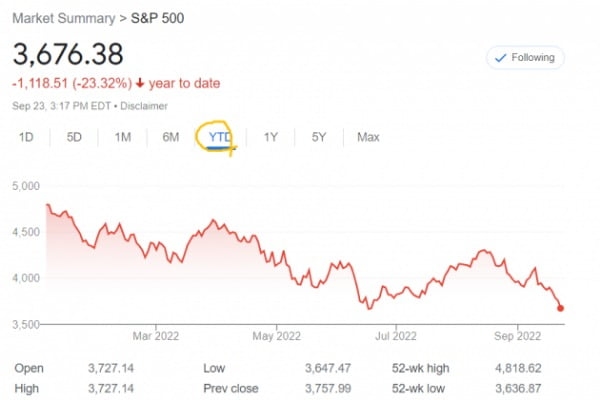
Task: Show the Max time range
Action: [x=368, y=137]
